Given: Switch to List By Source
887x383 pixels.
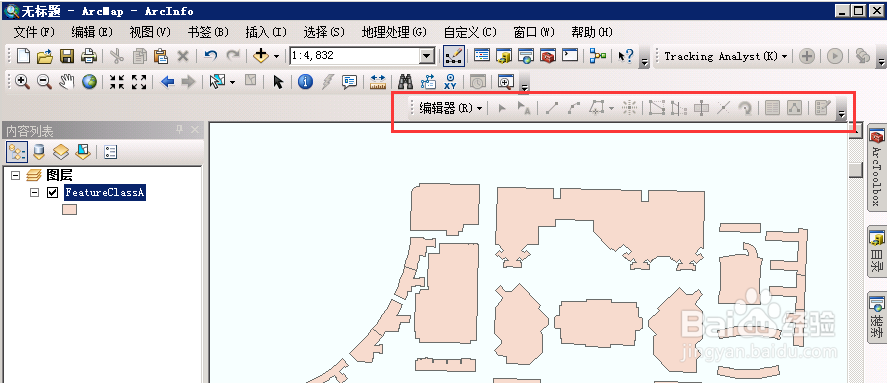Looking at the screenshot, I should click(38, 152).
